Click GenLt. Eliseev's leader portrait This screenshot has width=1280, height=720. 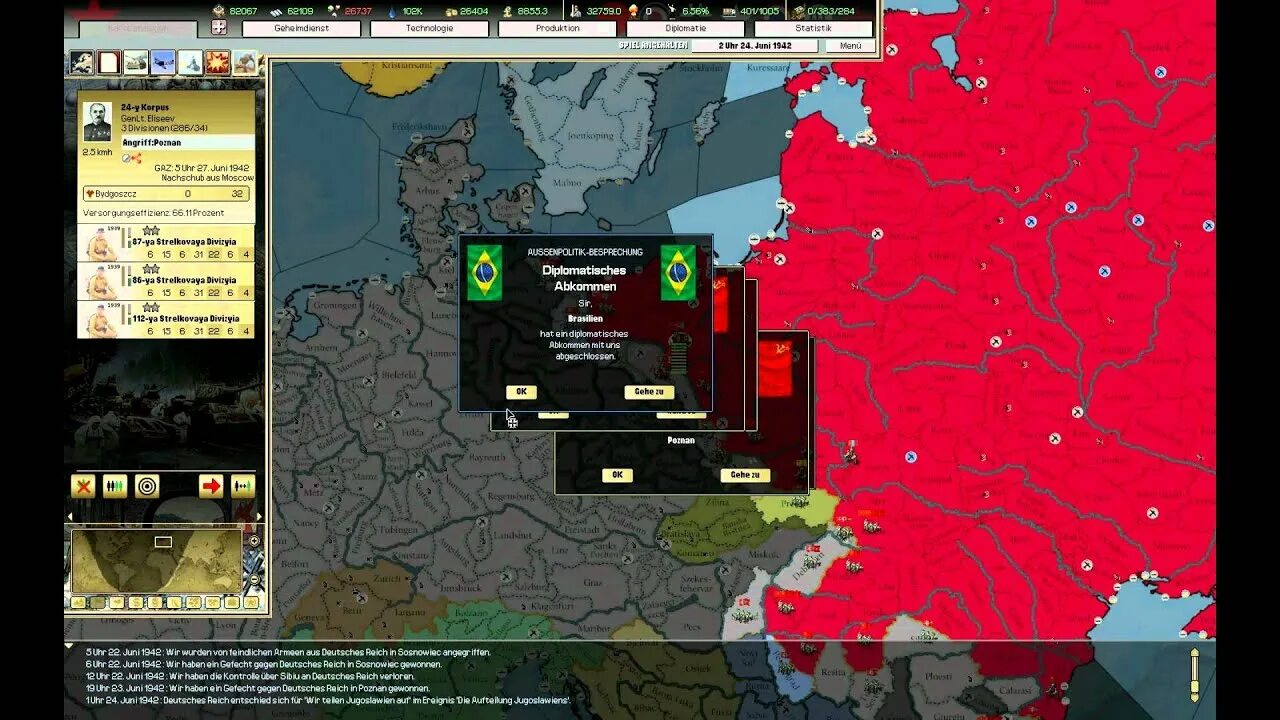tap(99, 121)
